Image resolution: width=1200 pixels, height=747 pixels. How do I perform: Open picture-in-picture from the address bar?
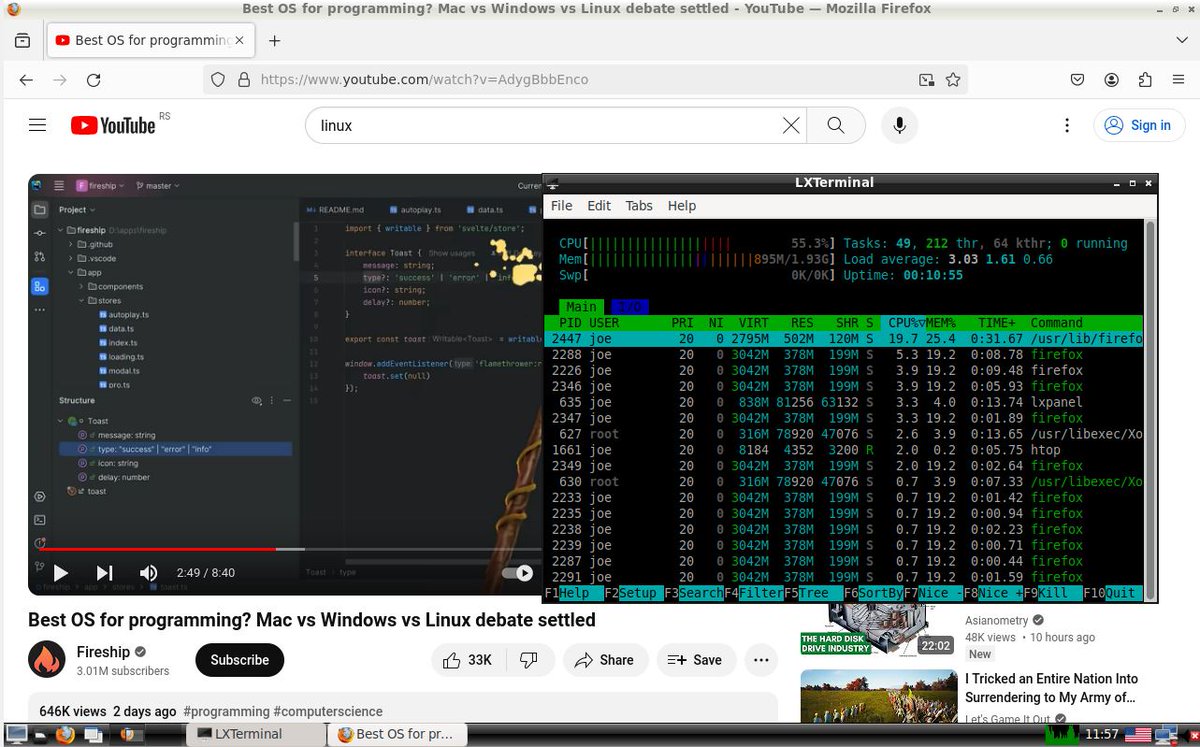point(927,80)
